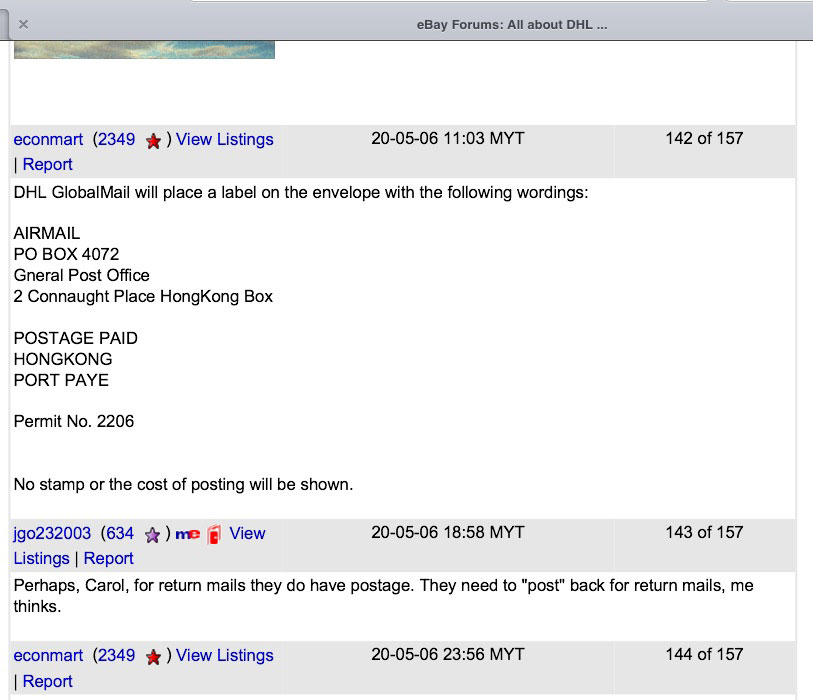Close the eBay Forums browser tab
The height and width of the screenshot is (700, 813).
point(23,24)
